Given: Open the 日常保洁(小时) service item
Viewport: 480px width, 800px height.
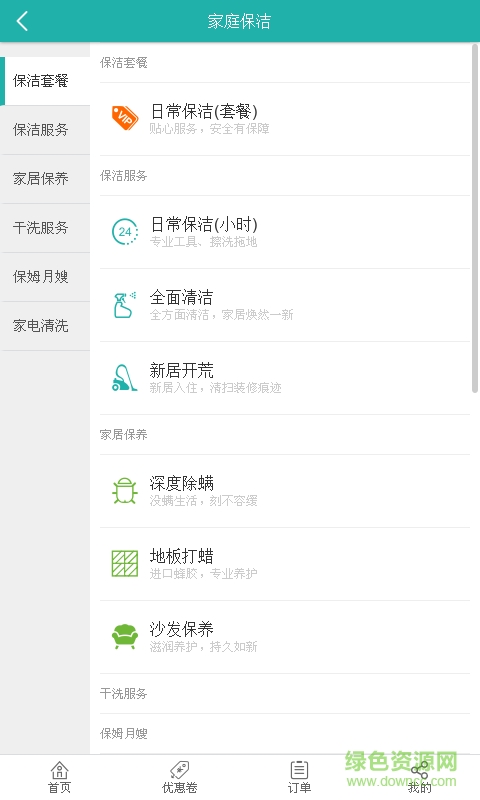Looking at the screenshot, I should [285, 232].
